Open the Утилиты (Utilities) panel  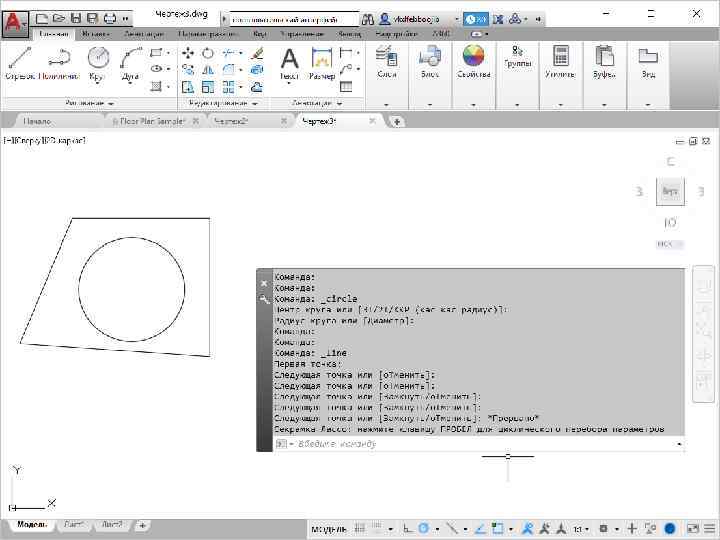[x=560, y=62]
